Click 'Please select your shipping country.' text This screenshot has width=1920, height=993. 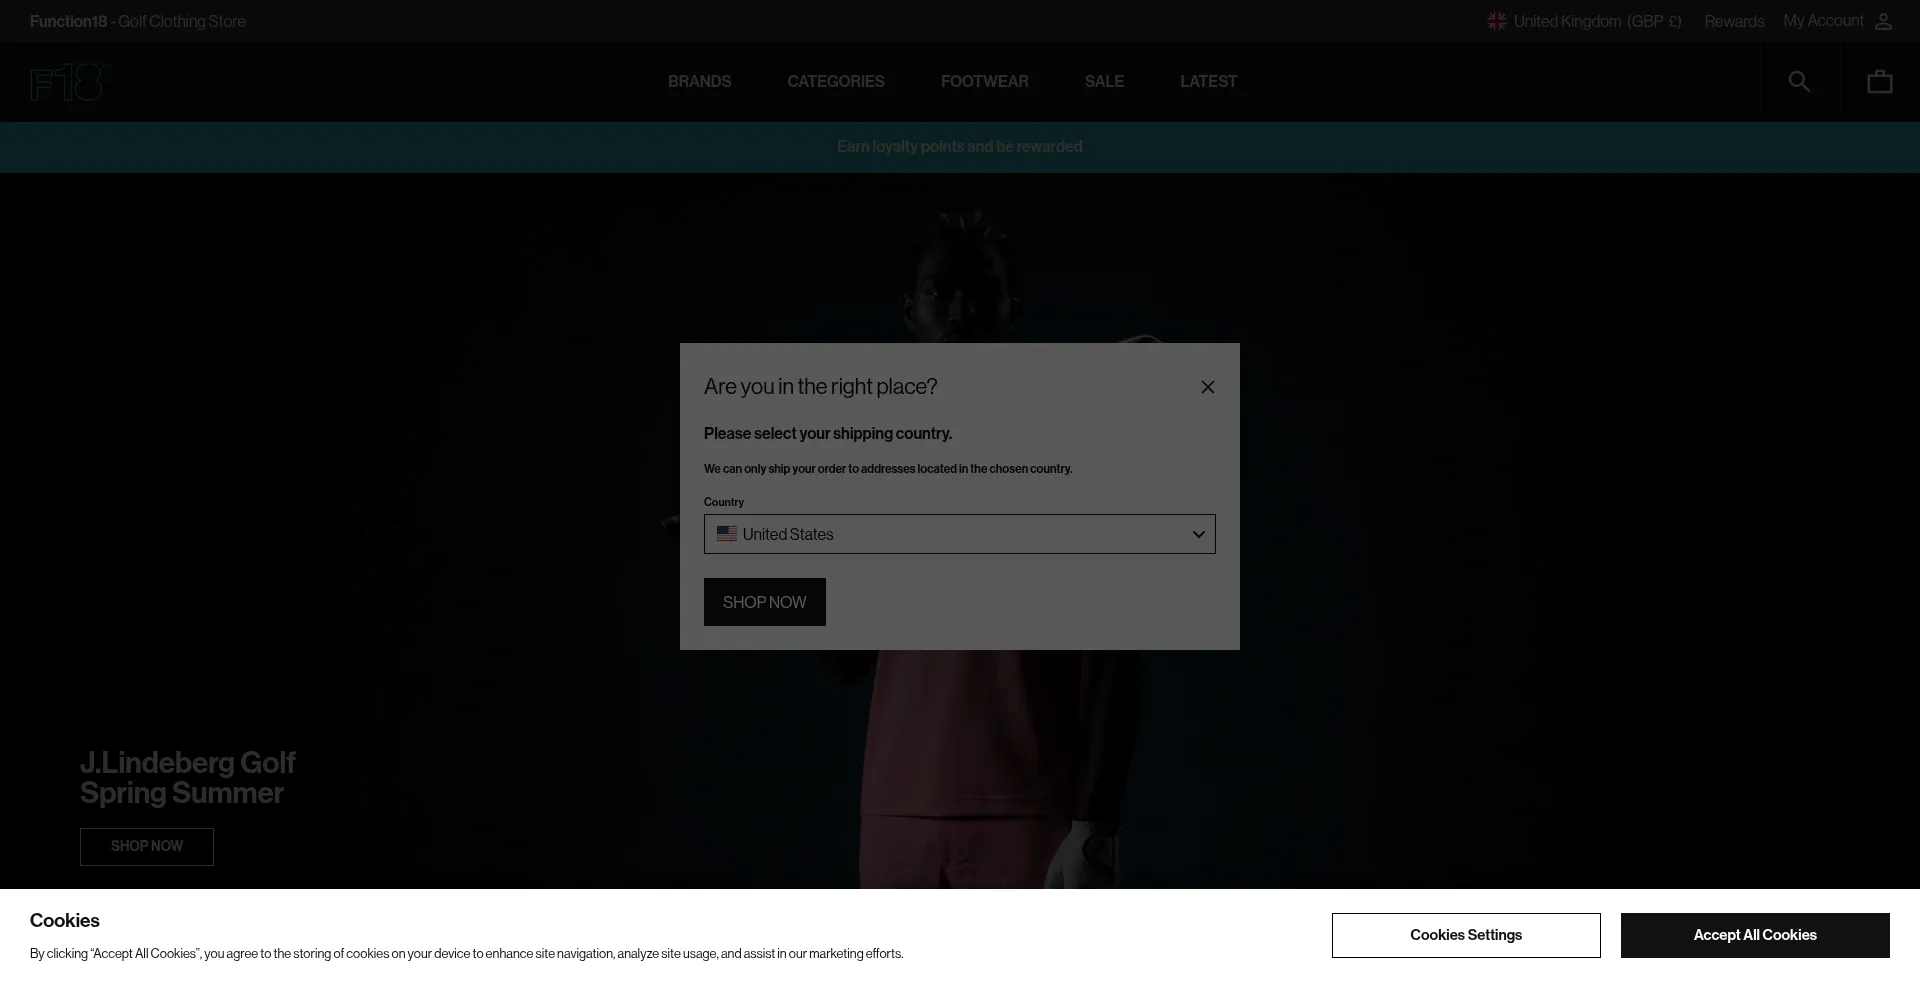827,434
